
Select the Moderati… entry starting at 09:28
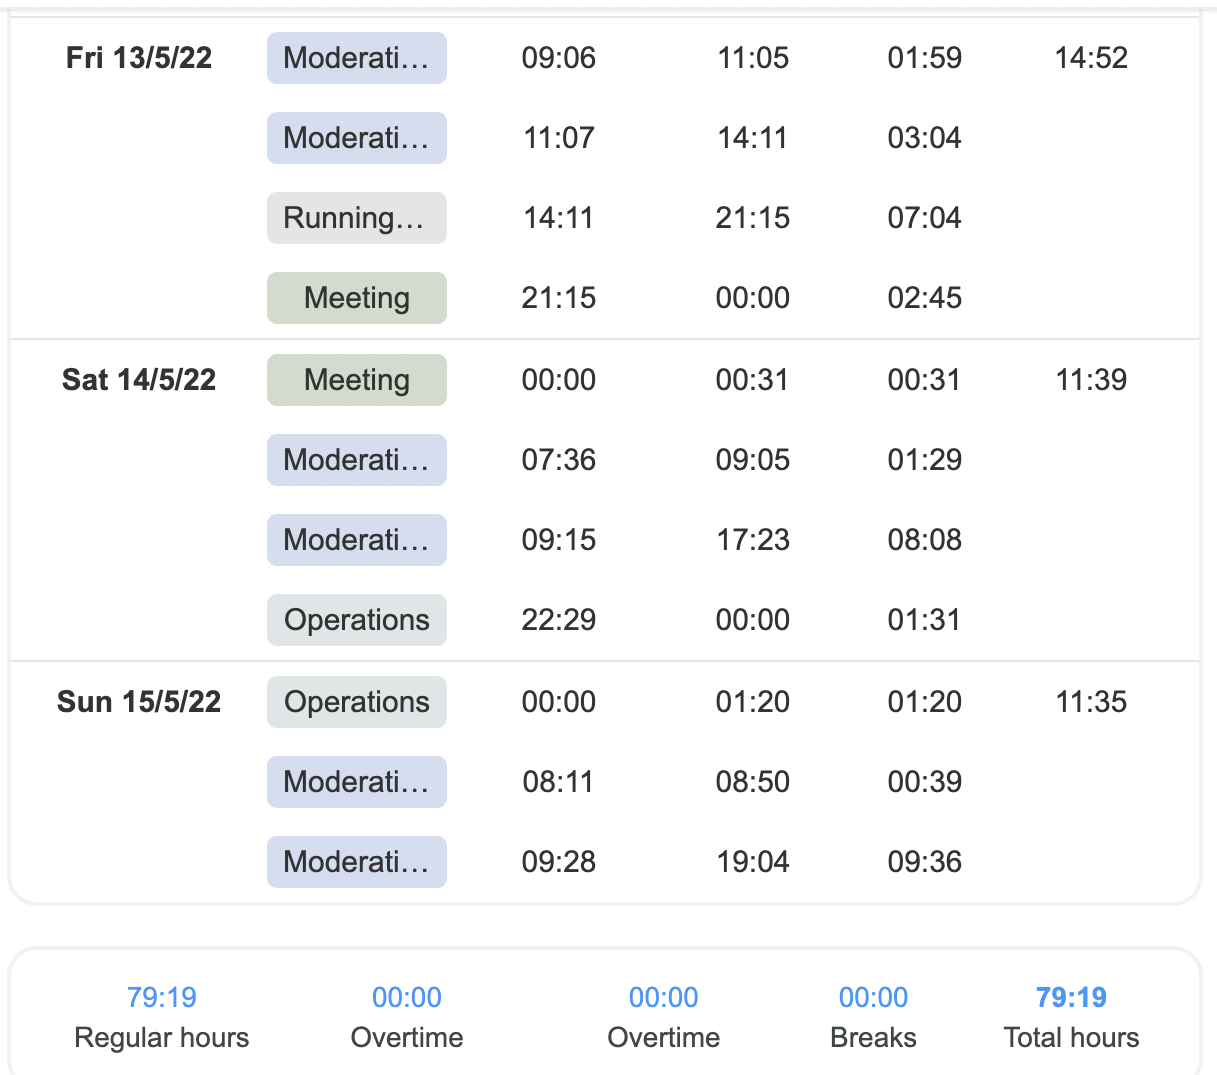click(x=357, y=862)
